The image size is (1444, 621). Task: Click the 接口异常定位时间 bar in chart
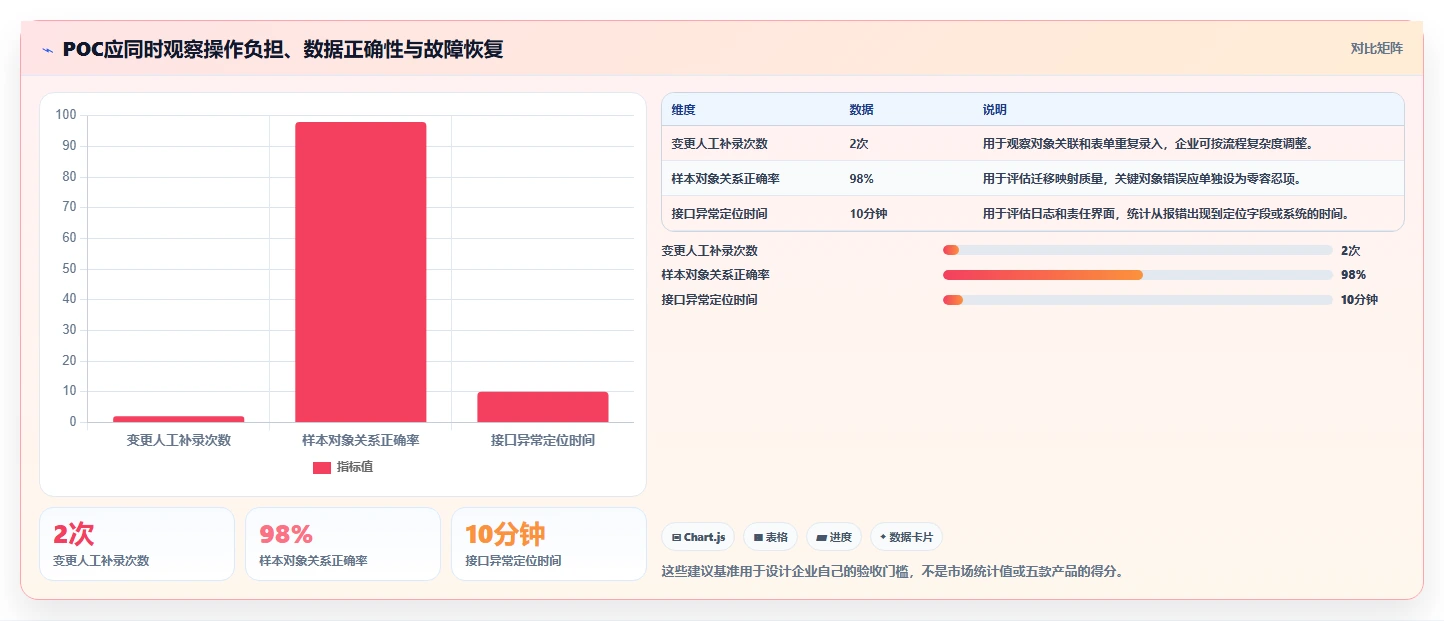coord(543,407)
